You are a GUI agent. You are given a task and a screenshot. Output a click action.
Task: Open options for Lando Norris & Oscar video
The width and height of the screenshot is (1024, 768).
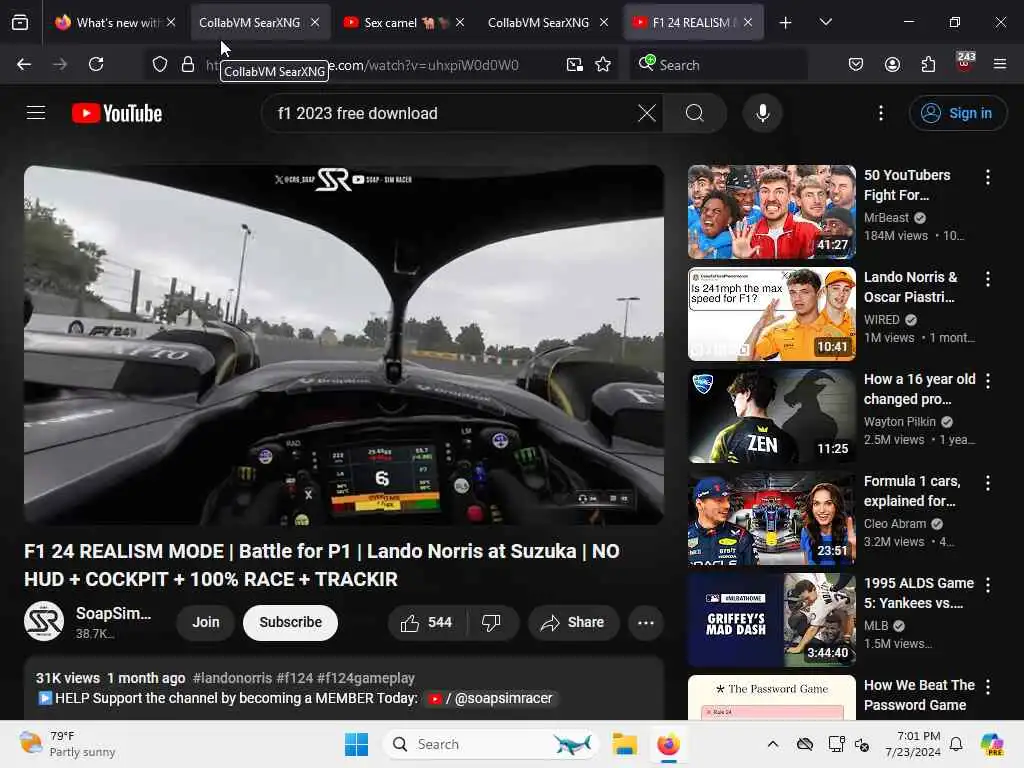pos(987,279)
